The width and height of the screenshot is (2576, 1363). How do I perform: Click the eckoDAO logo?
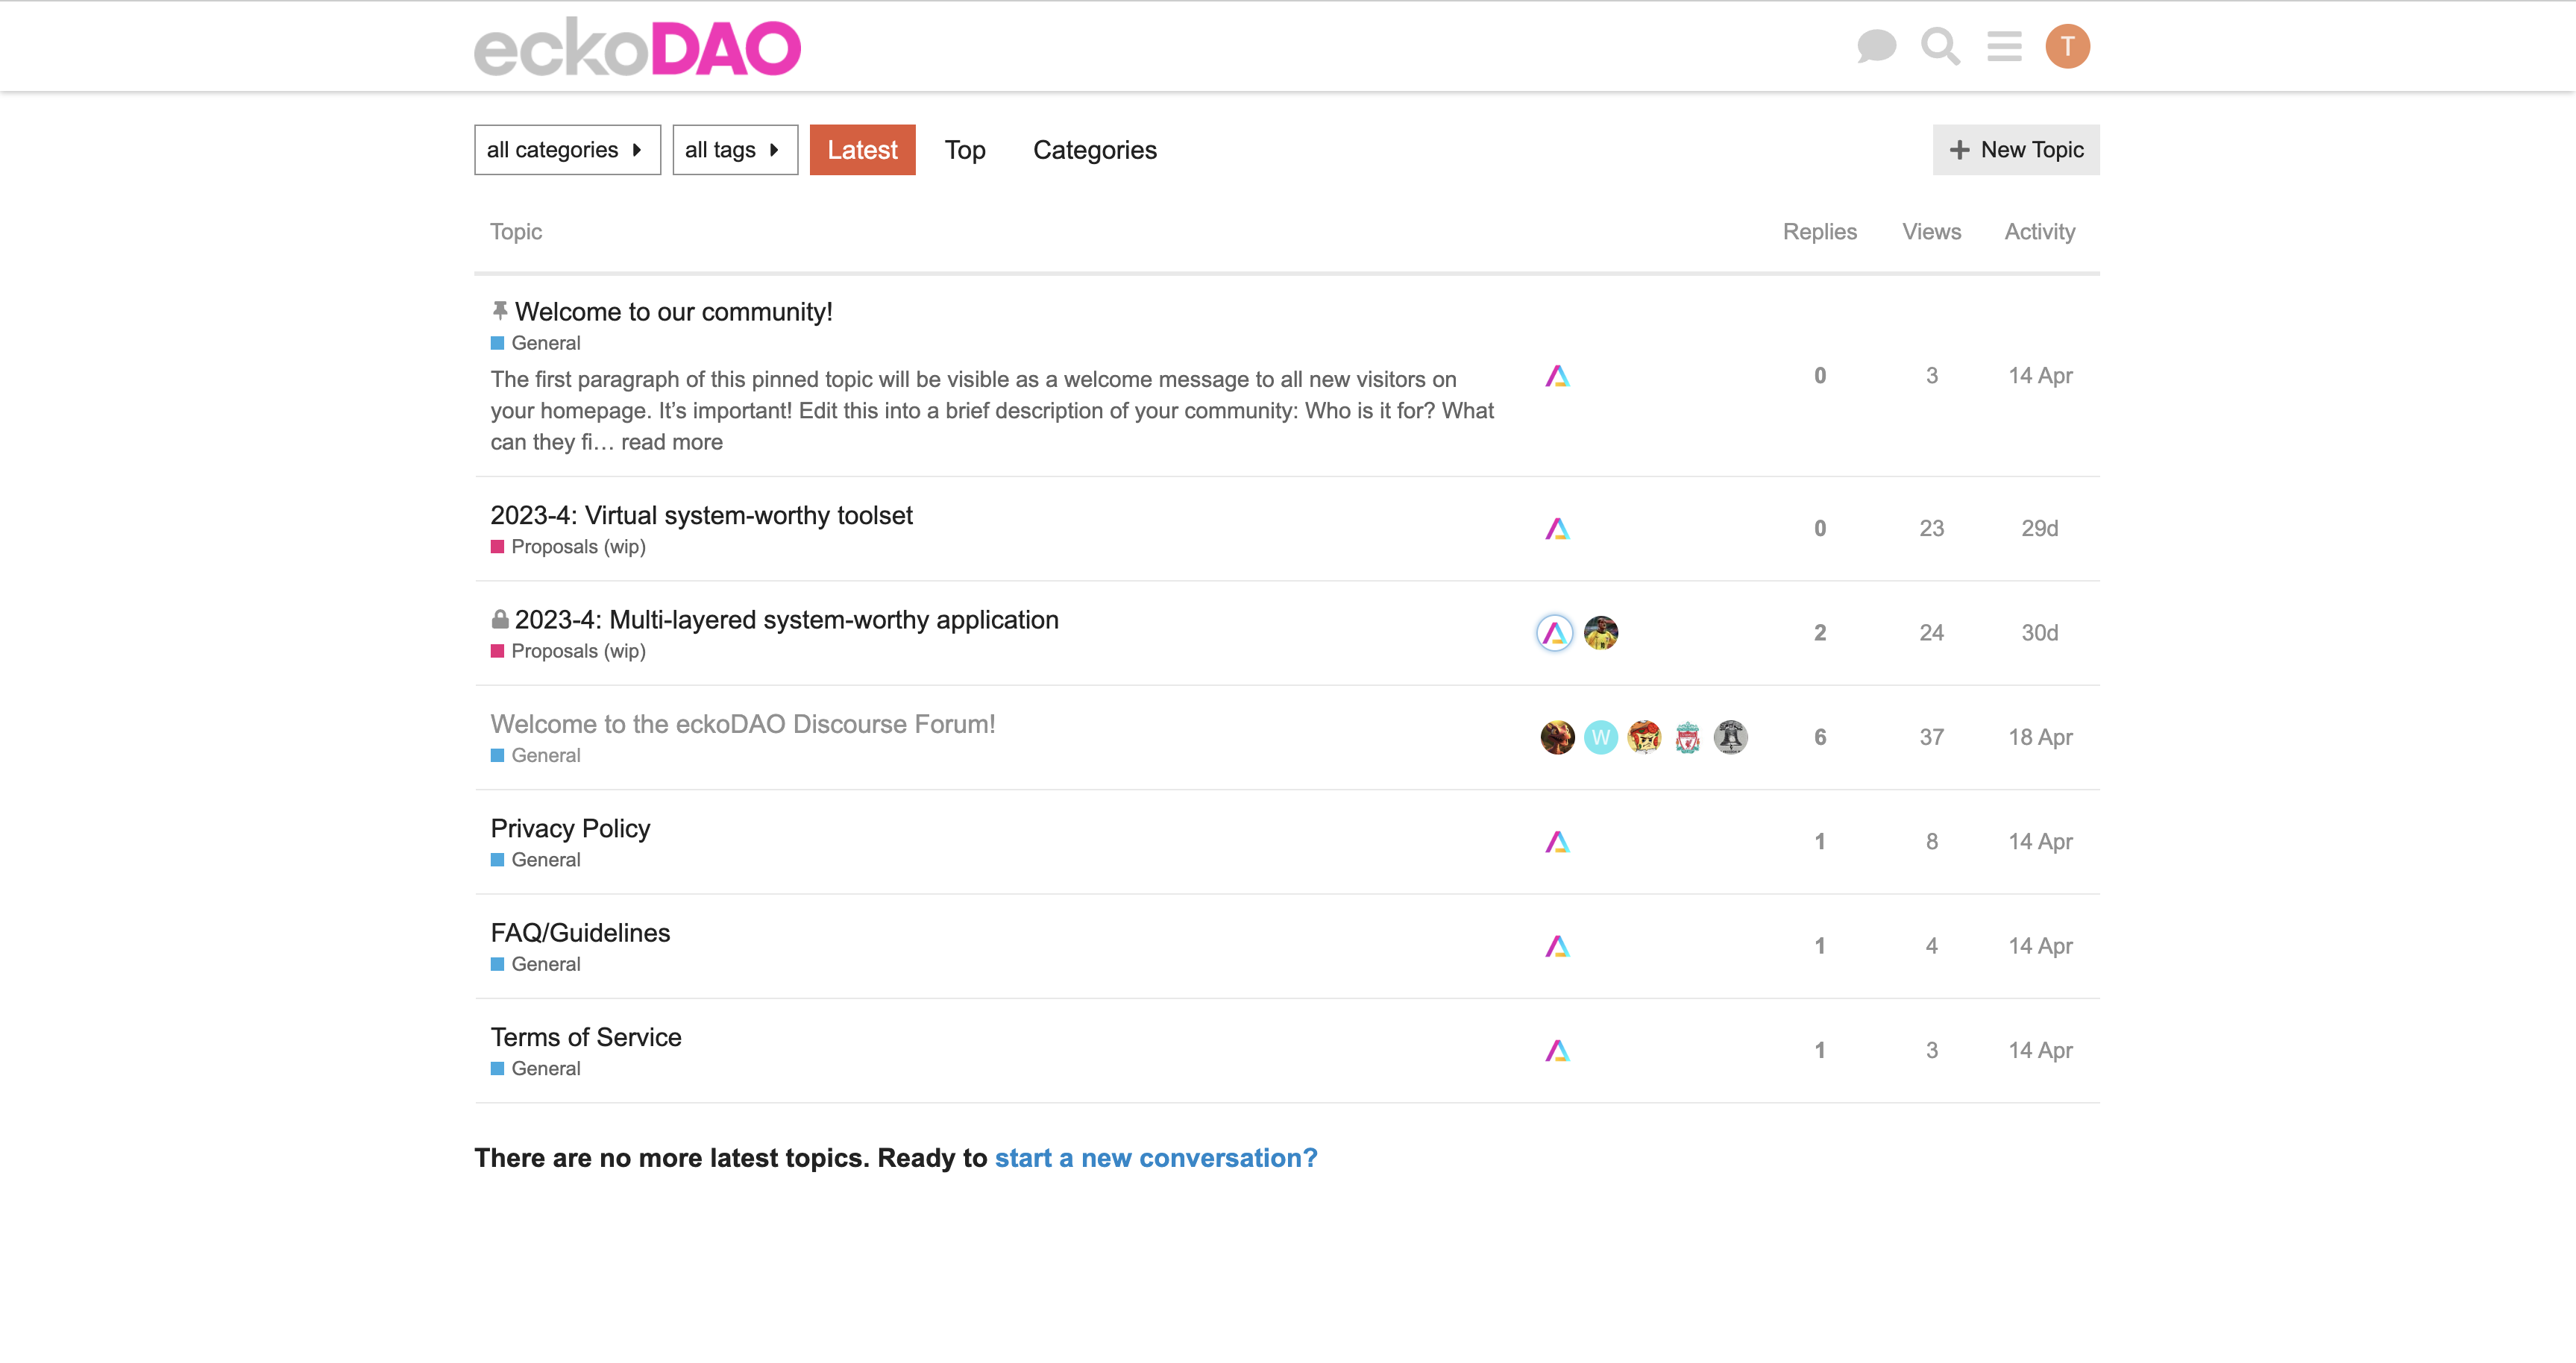(x=637, y=47)
